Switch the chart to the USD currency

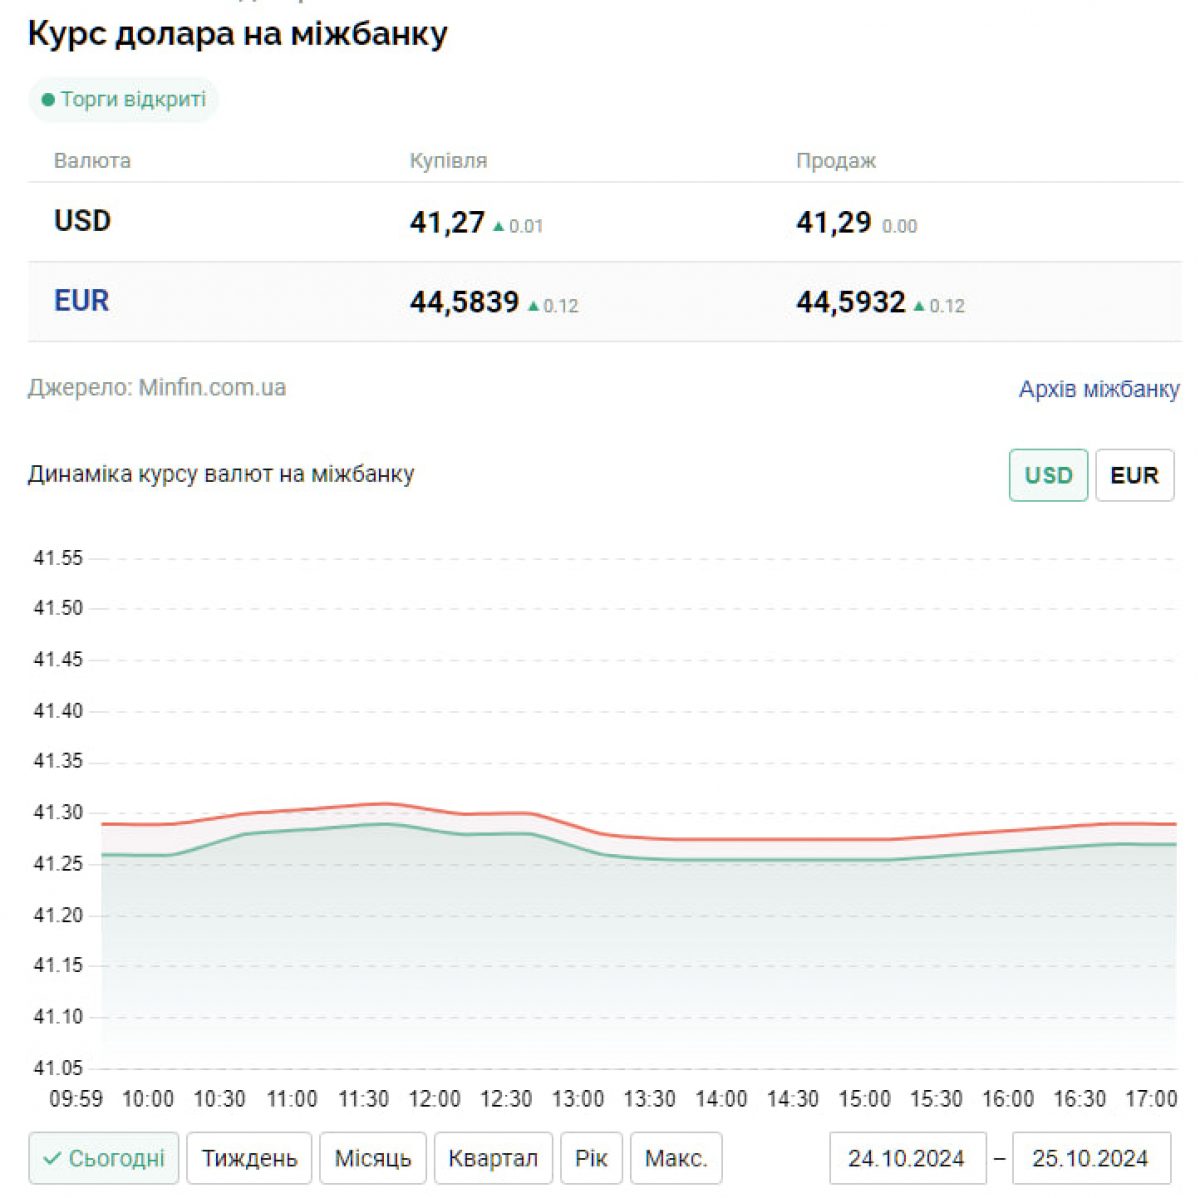pos(1047,475)
